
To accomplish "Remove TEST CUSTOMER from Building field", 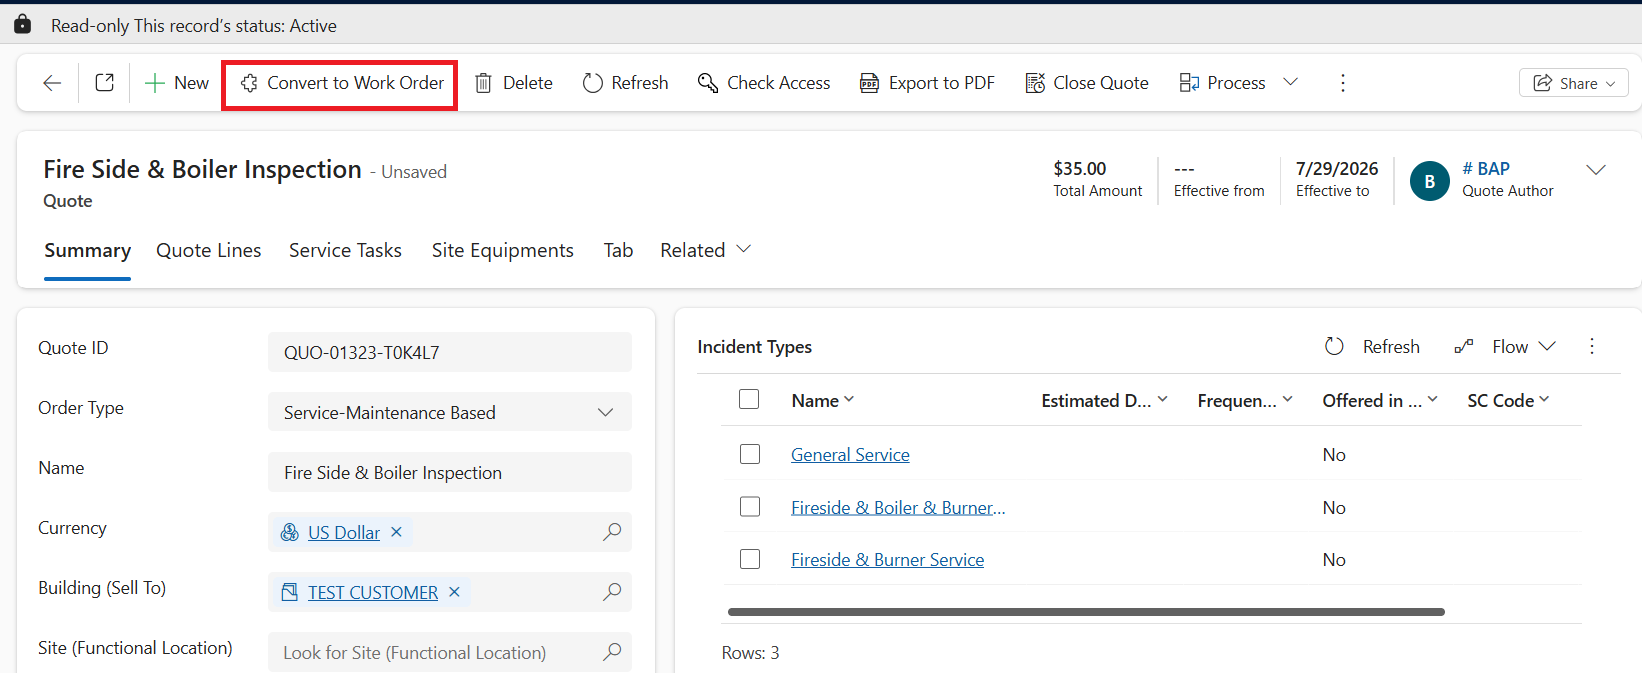I will 454,592.
